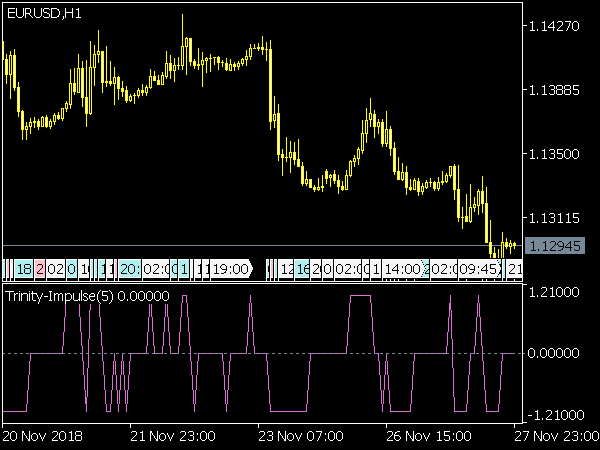
Task: Open the 19:00 event marker
Action: [x=231, y=269]
